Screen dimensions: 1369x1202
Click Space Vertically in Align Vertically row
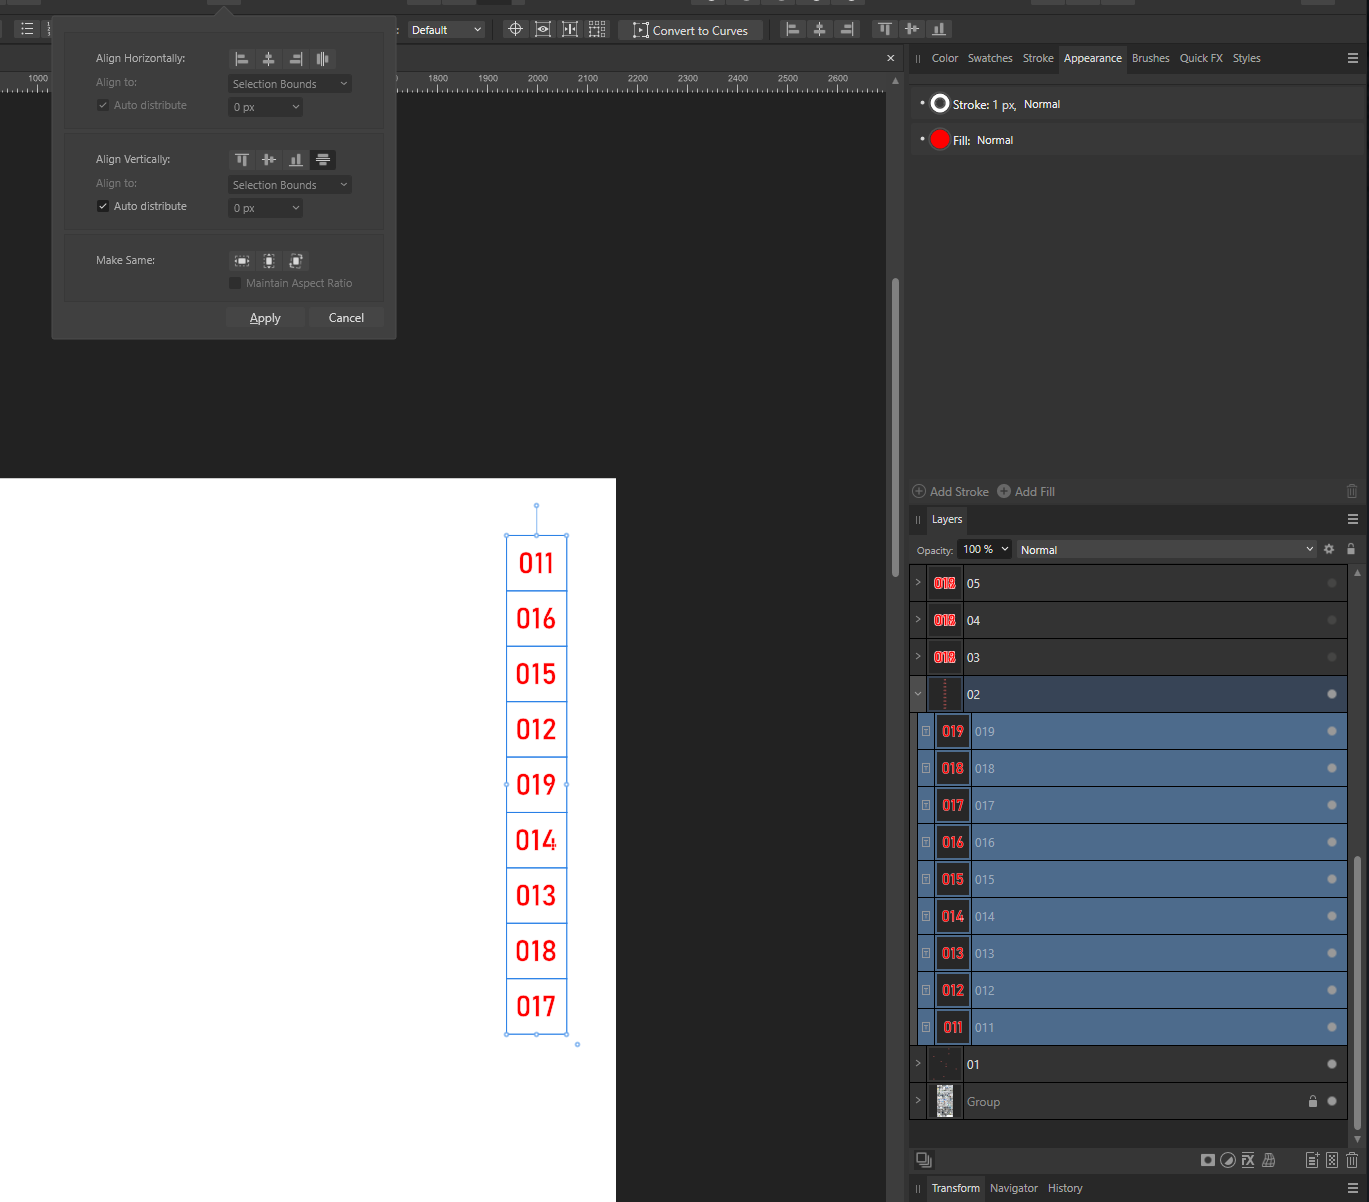(x=323, y=160)
